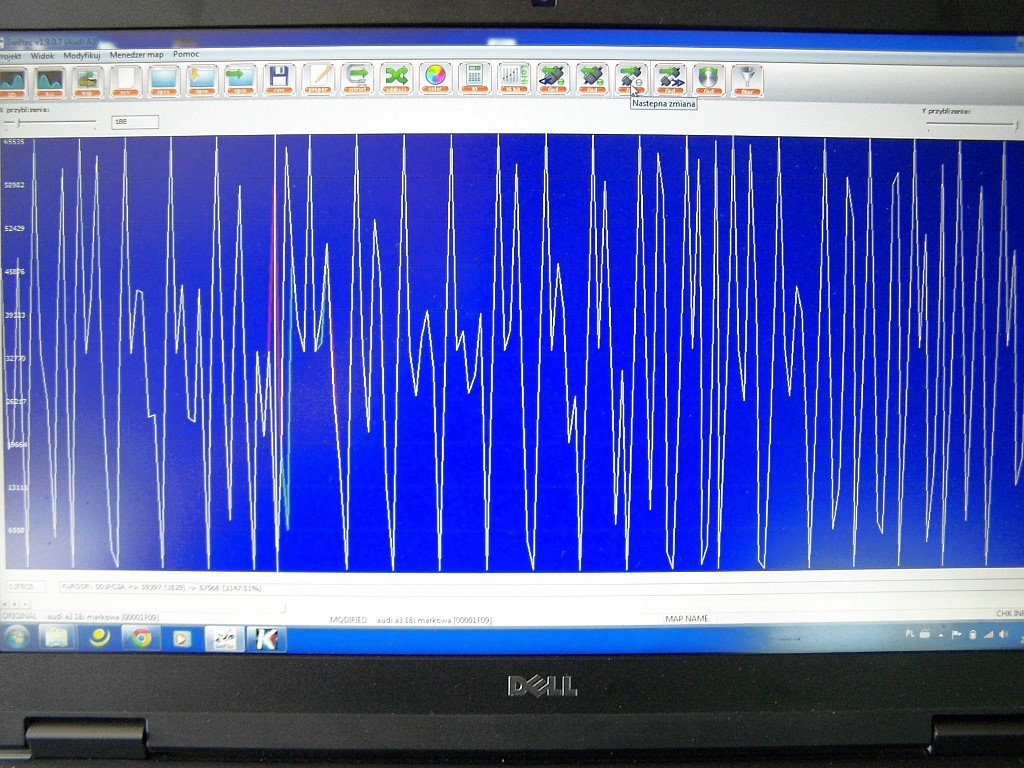Image resolution: width=1024 pixels, height=768 pixels.
Task: Click the pencil properties icon
Action: click(x=318, y=79)
